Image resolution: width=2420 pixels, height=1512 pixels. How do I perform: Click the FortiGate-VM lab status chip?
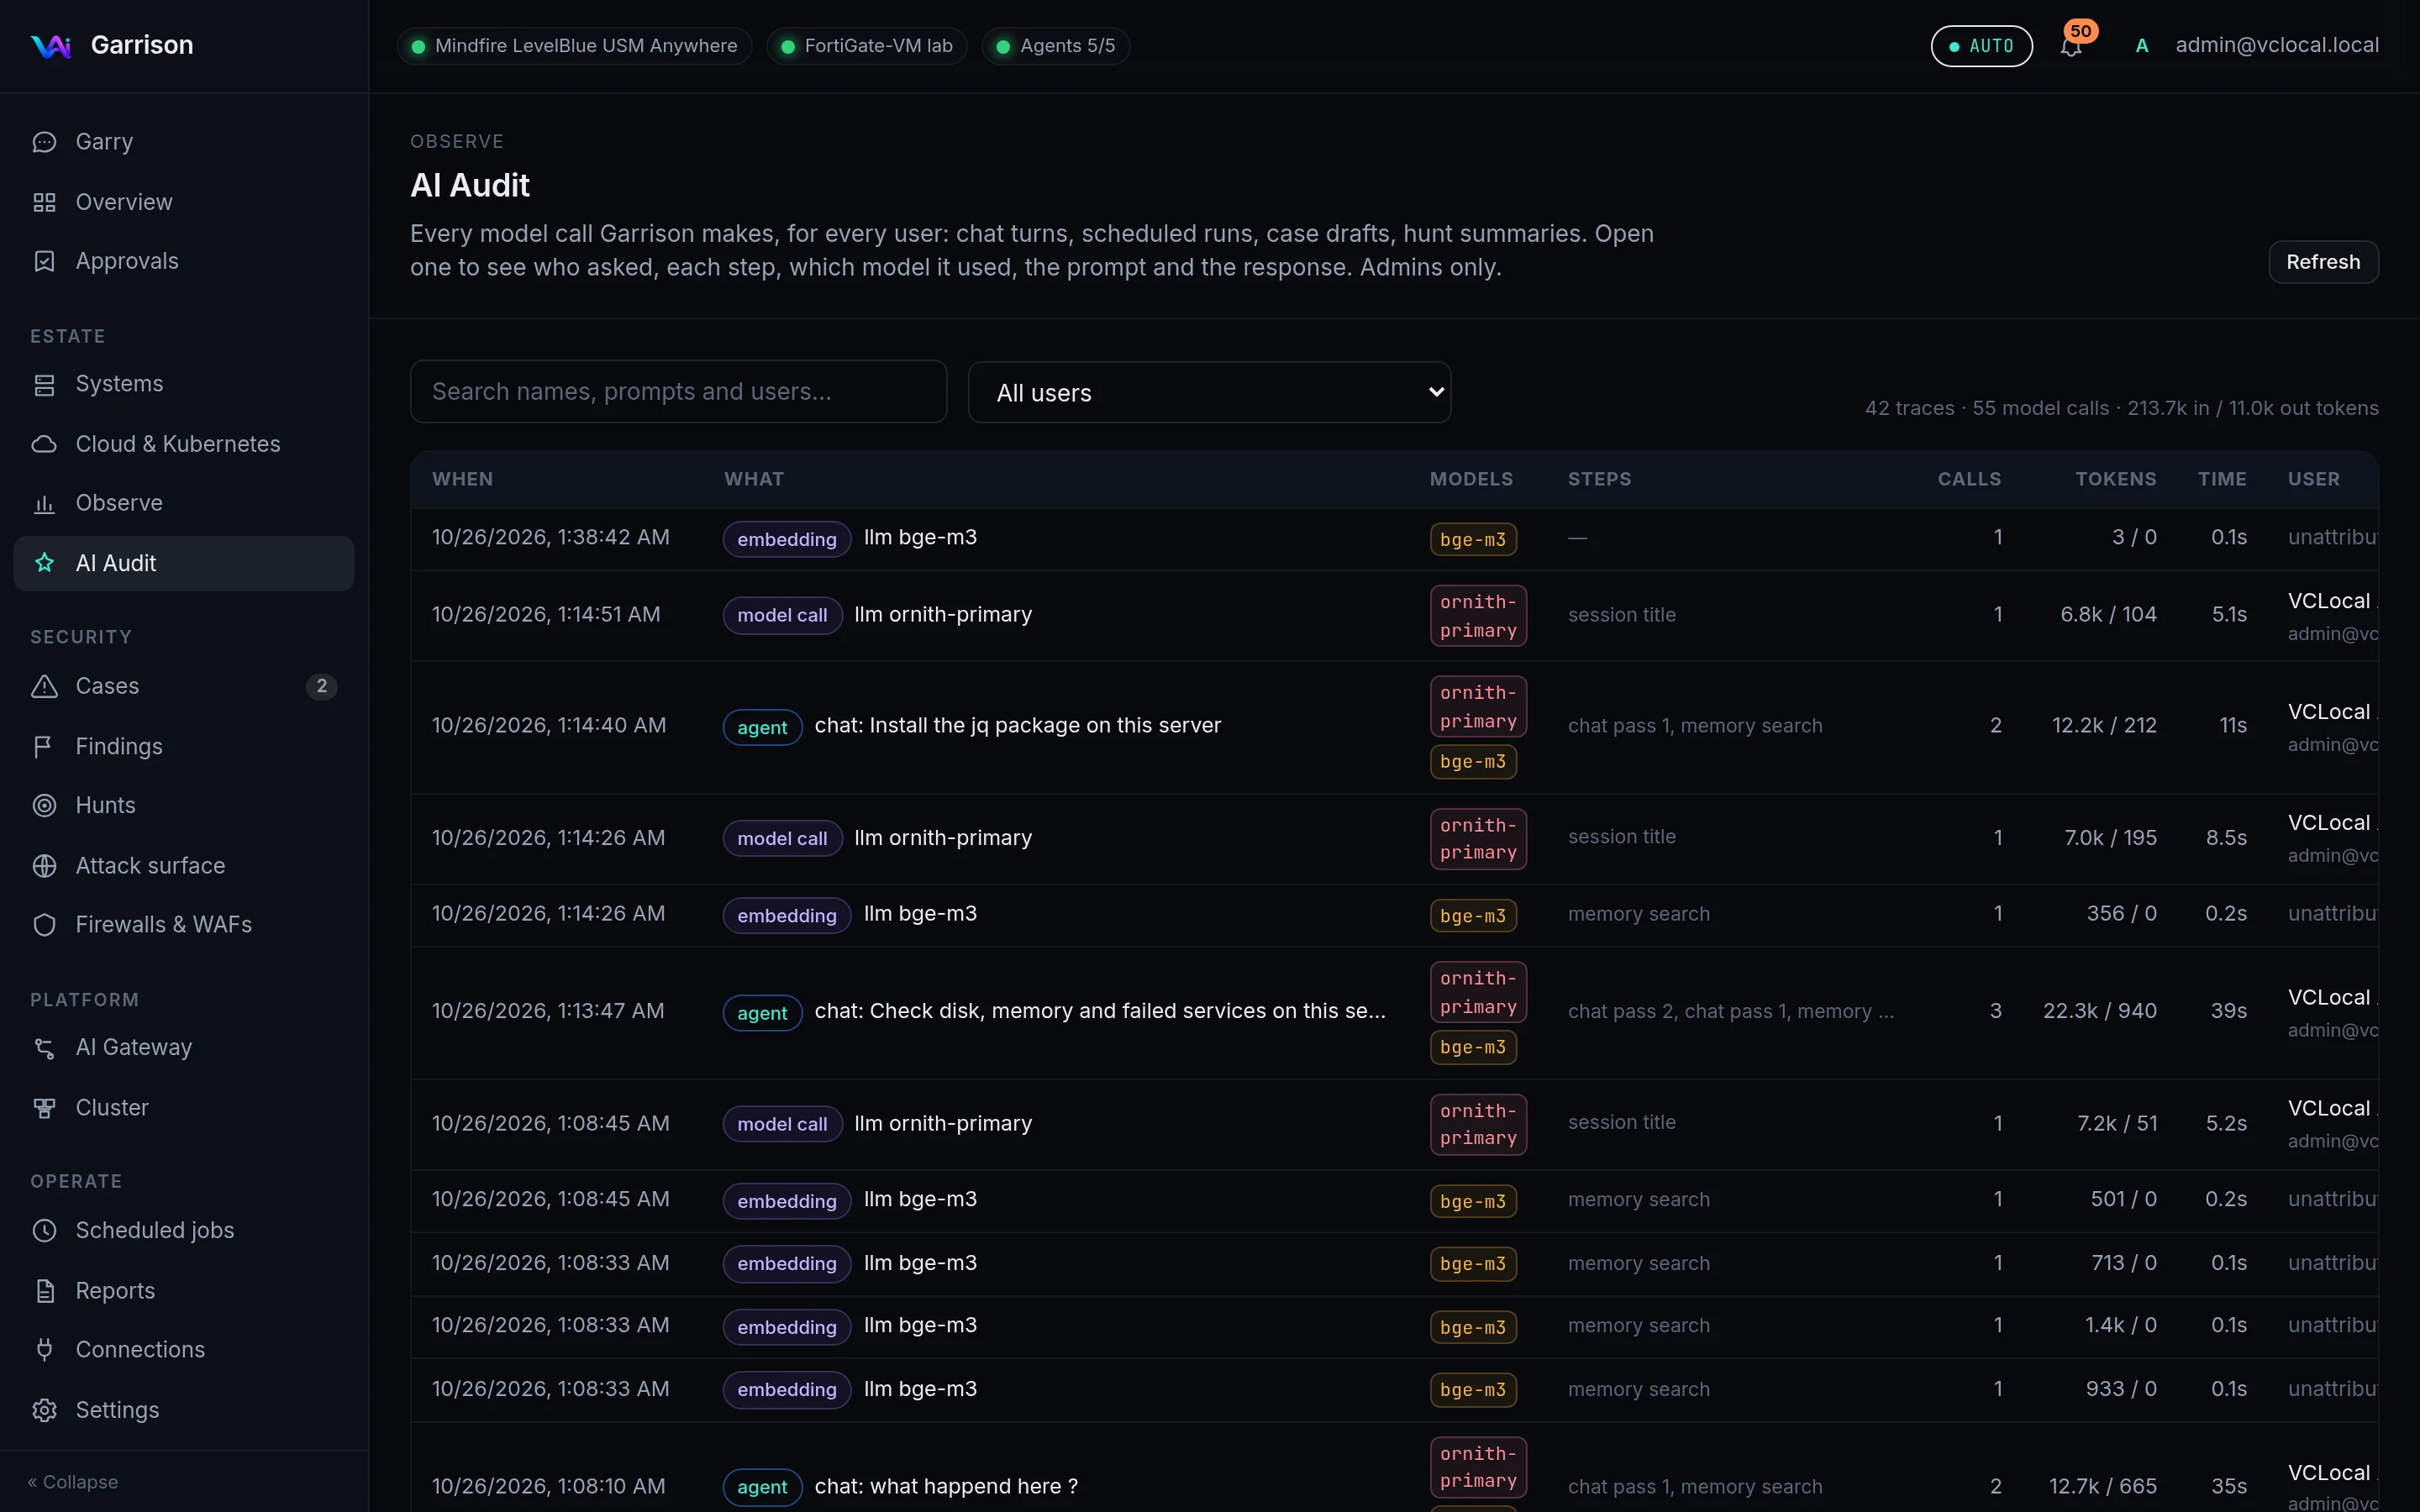[867, 46]
